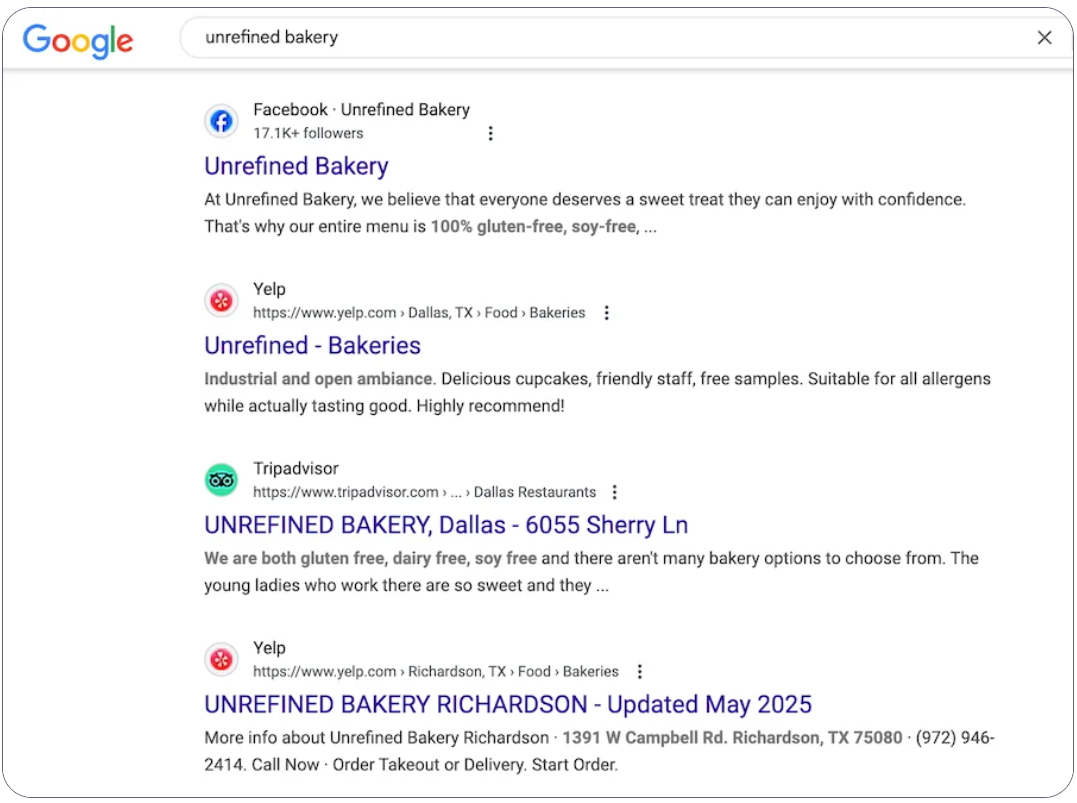Click the Yelp favicon for the Richardson result

tap(221, 659)
